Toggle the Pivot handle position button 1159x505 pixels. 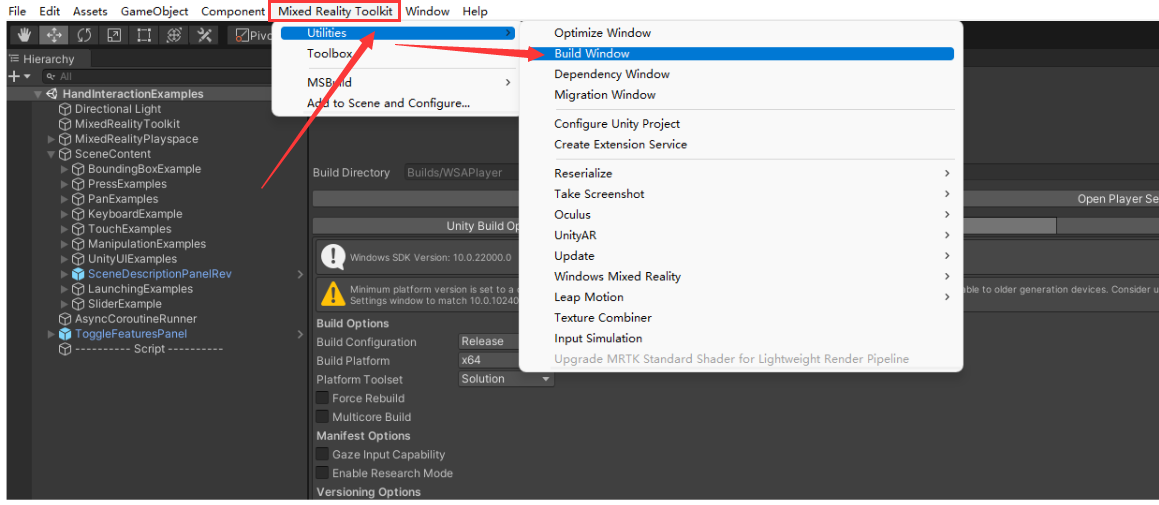[x=251, y=35]
